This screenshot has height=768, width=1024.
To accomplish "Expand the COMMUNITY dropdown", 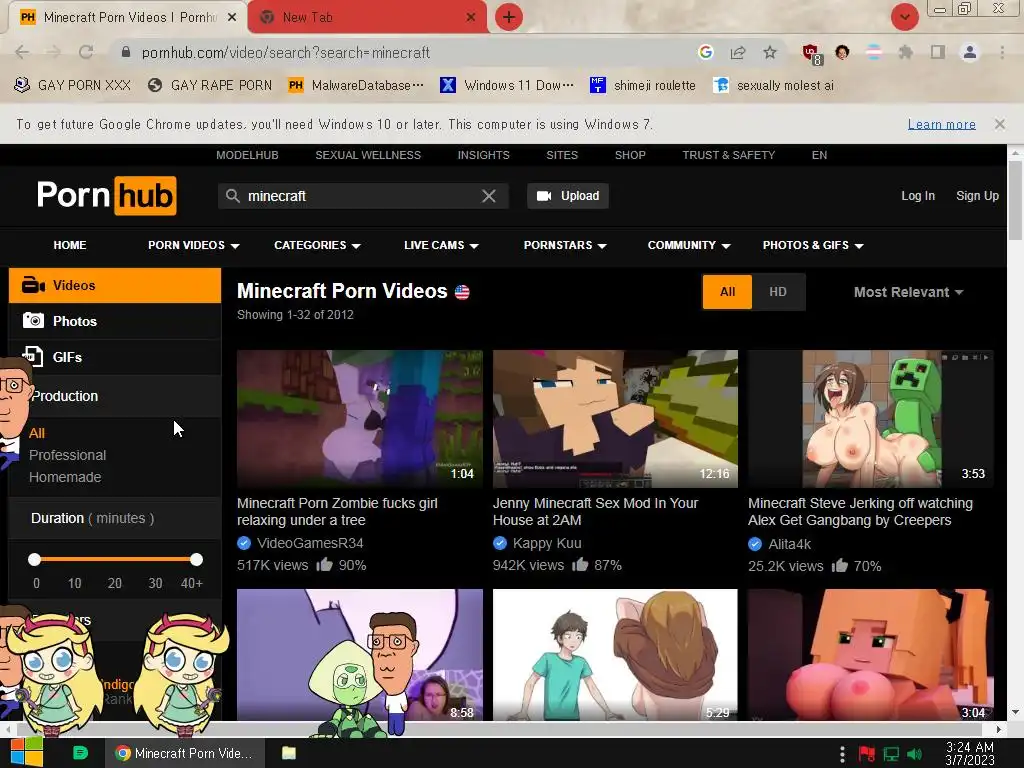I will coord(689,245).
